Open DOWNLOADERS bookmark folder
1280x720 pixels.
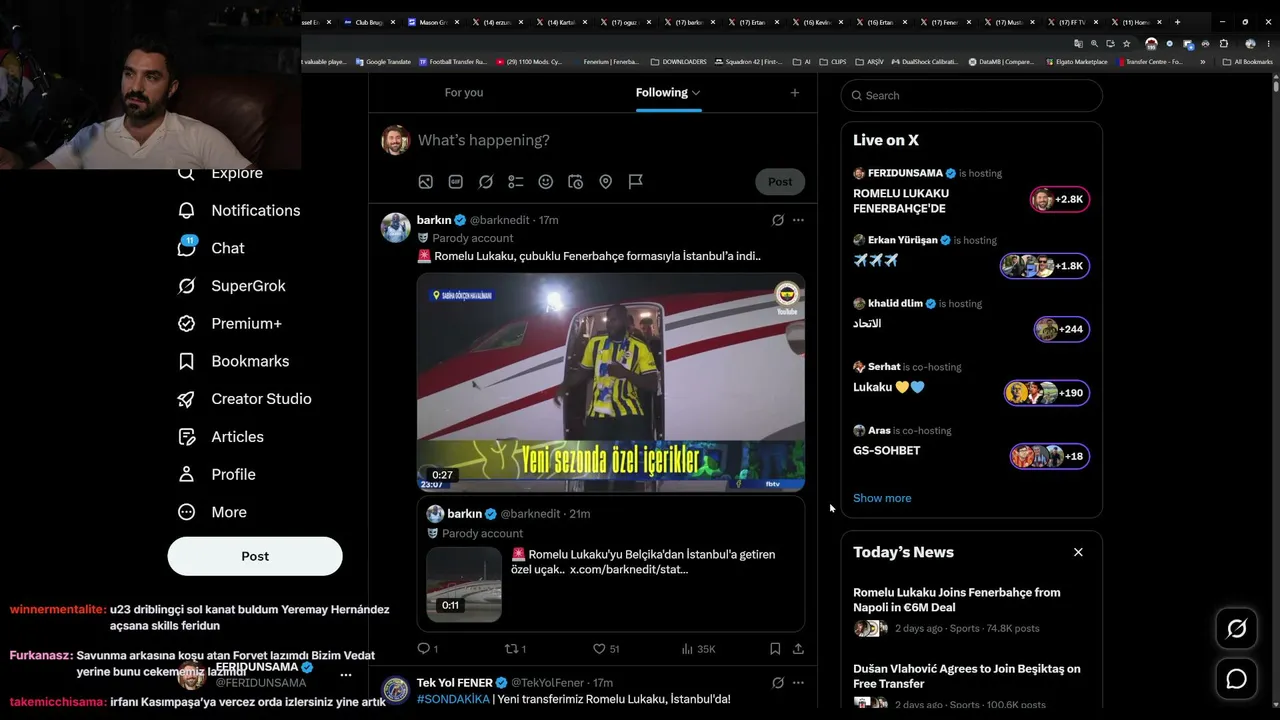point(679,62)
